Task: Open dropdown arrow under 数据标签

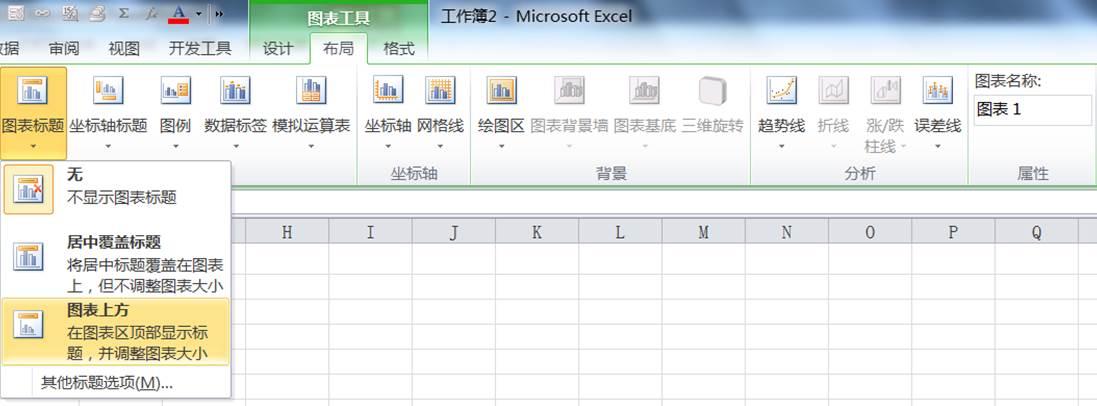Action: point(236,146)
